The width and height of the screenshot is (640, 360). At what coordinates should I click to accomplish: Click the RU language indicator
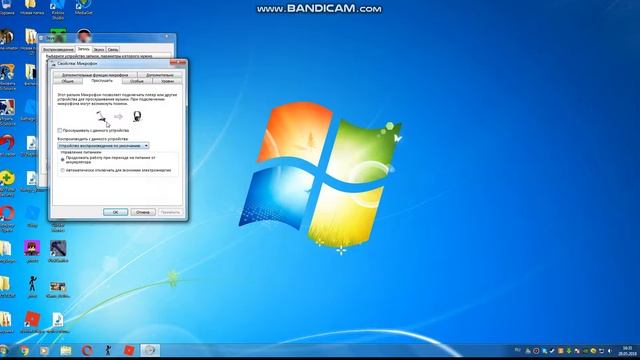click(x=518, y=350)
